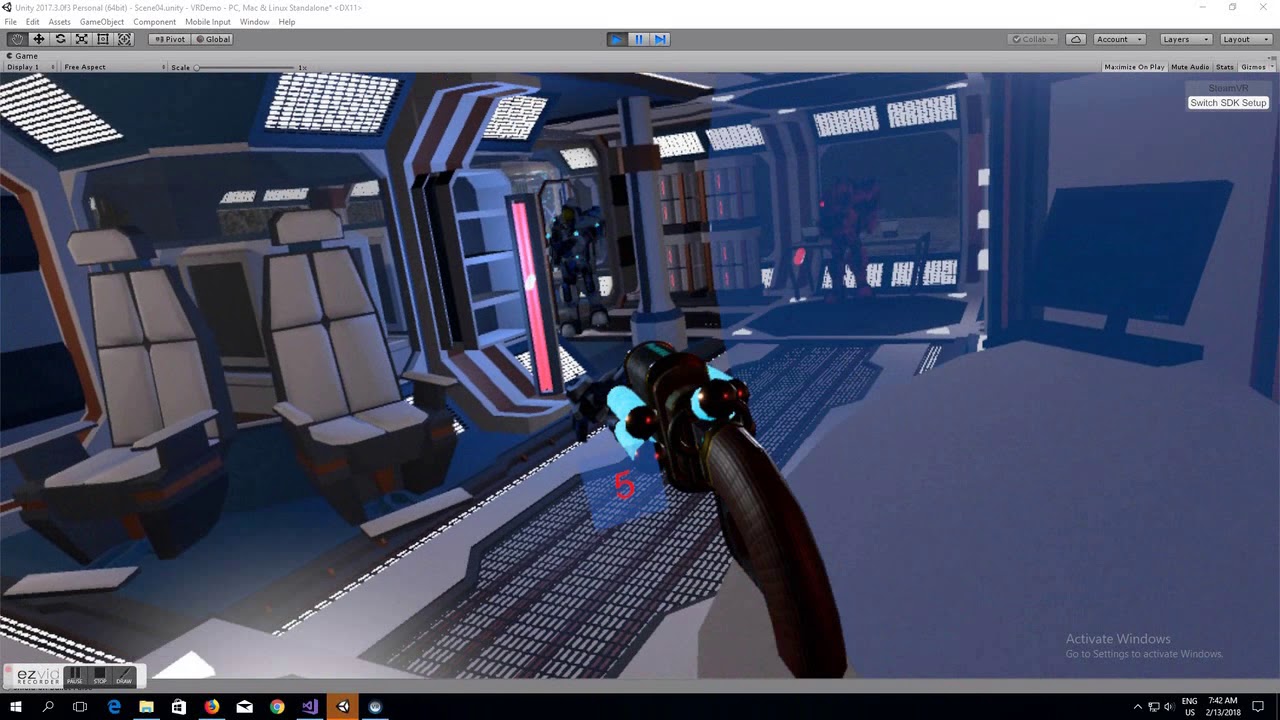This screenshot has width=1280, height=720.
Task: Toggle Mute Audio
Action: point(1190,67)
